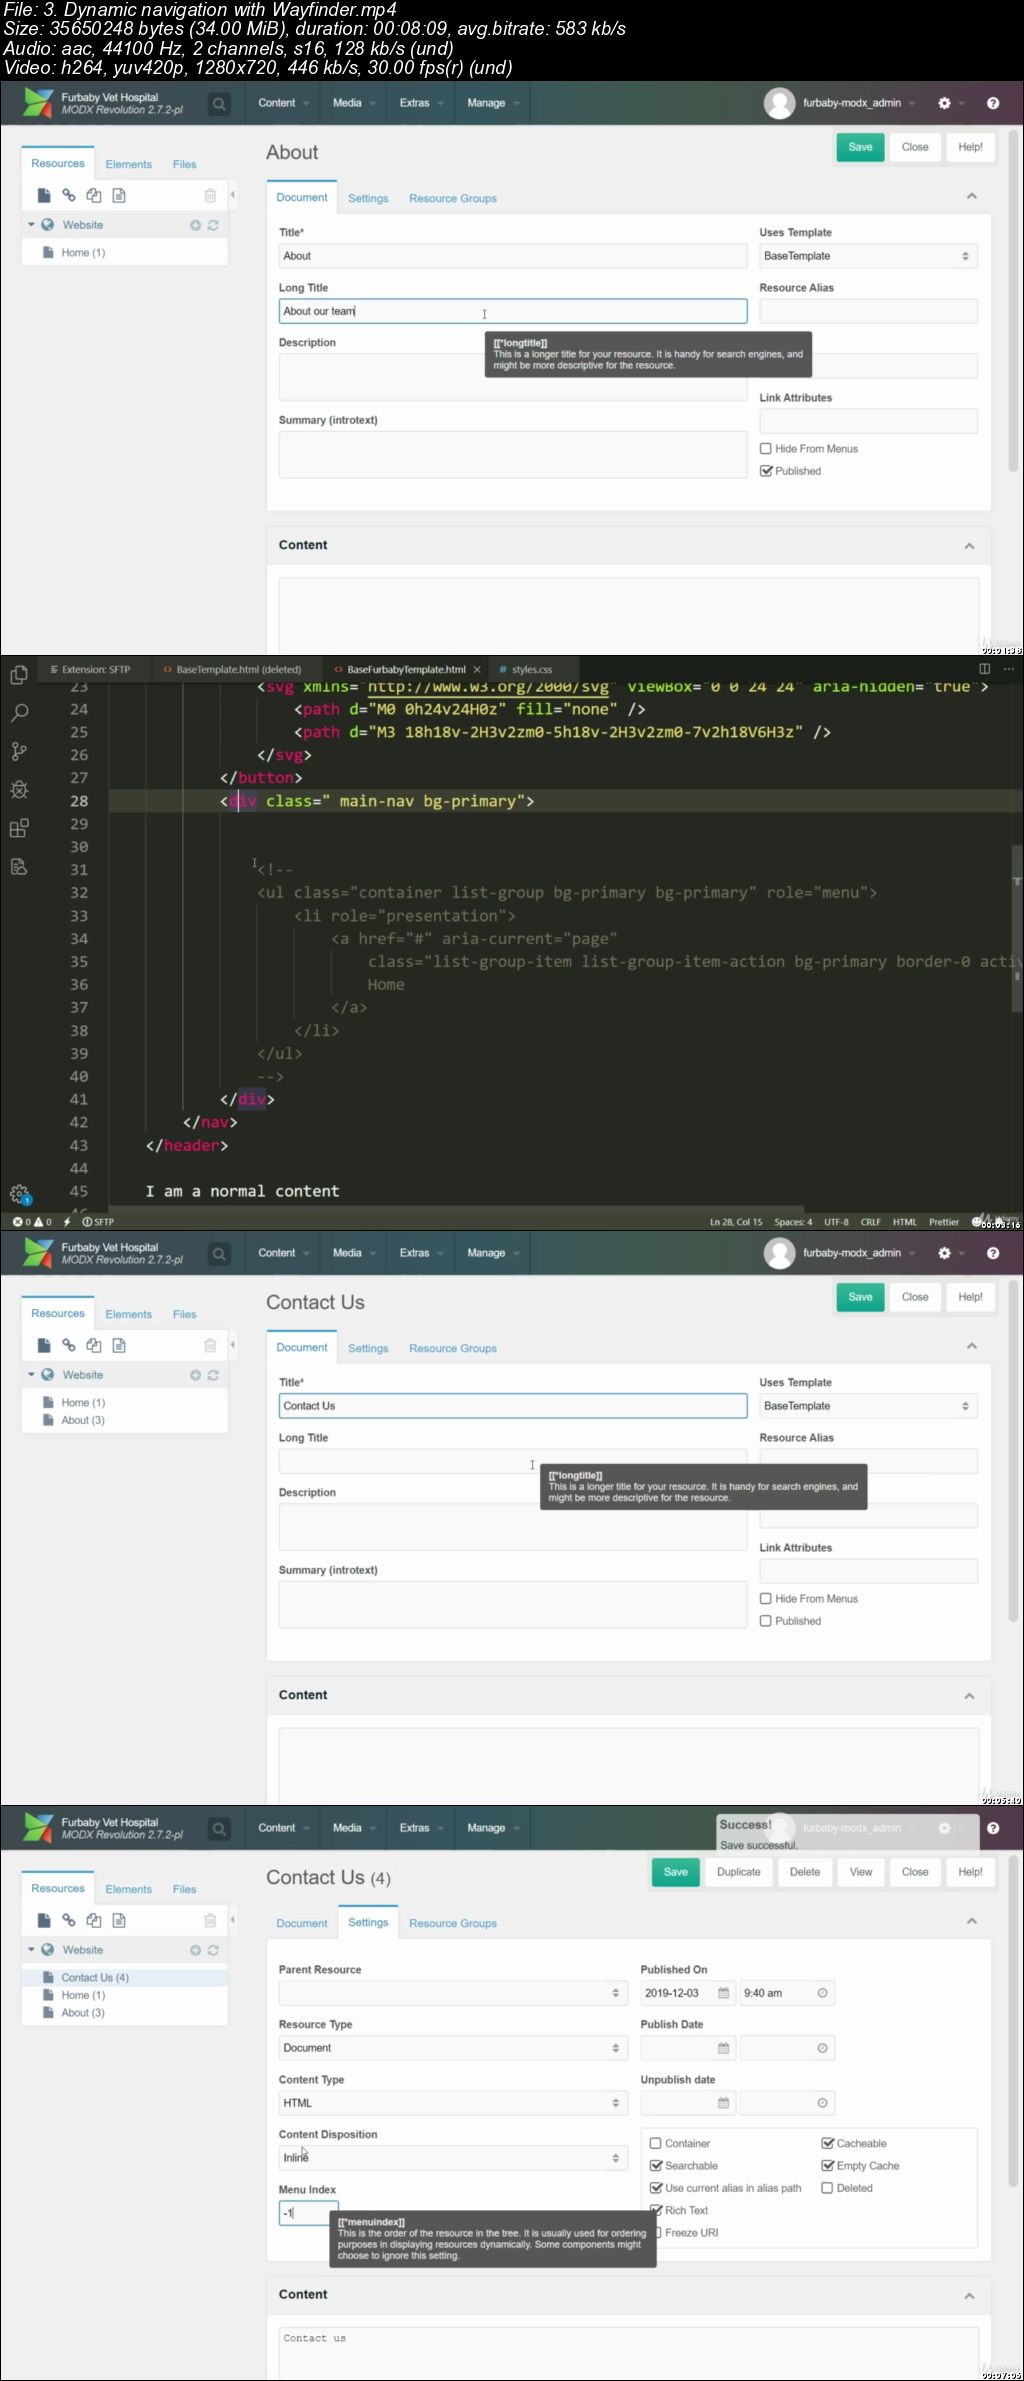Enable the Container checkbox
Screen dimensions: 1024x2381
coord(656,2143)
